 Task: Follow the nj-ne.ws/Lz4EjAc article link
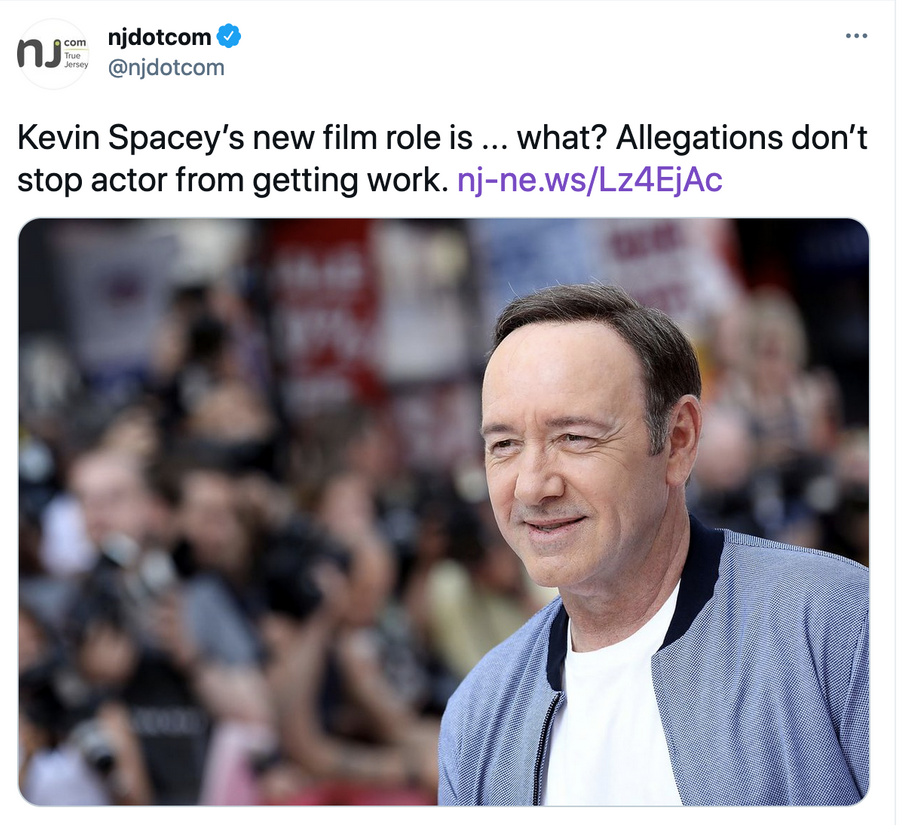coord(589,180)
